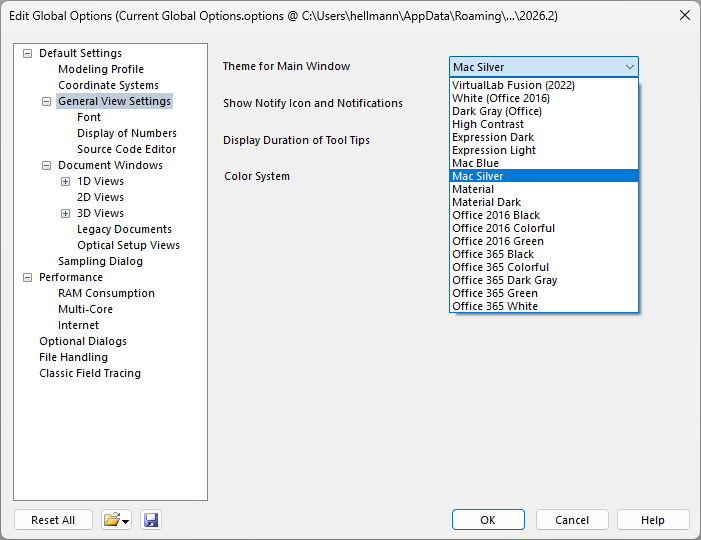Screen dimensions: 701x540
Task: Collapse the Performance tree node
Action: [x=28, y=278]
